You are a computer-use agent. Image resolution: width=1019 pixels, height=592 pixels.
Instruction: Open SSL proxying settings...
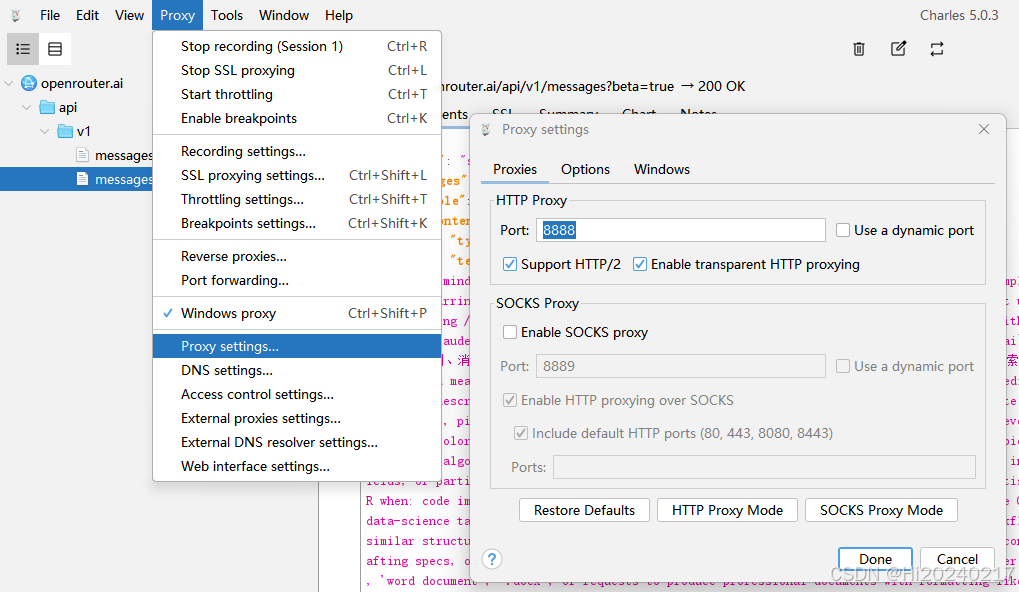point(297,175)
